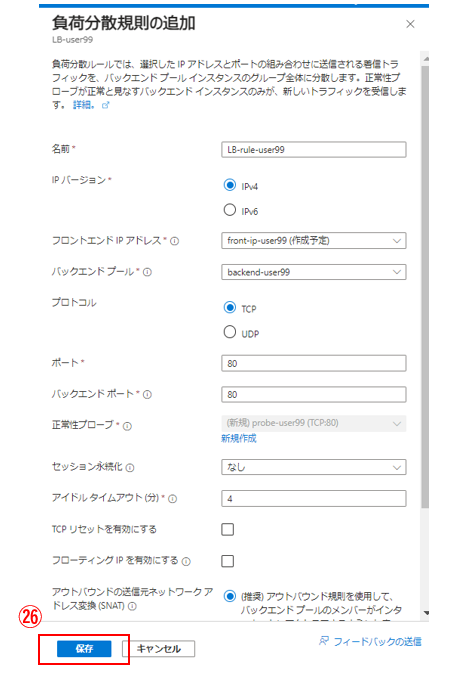This screenshot has height=676, width=470.
Task: Open the フロントエンド IP アドレス dropdown
Action: pyautogui.click(x=313, y=241)
